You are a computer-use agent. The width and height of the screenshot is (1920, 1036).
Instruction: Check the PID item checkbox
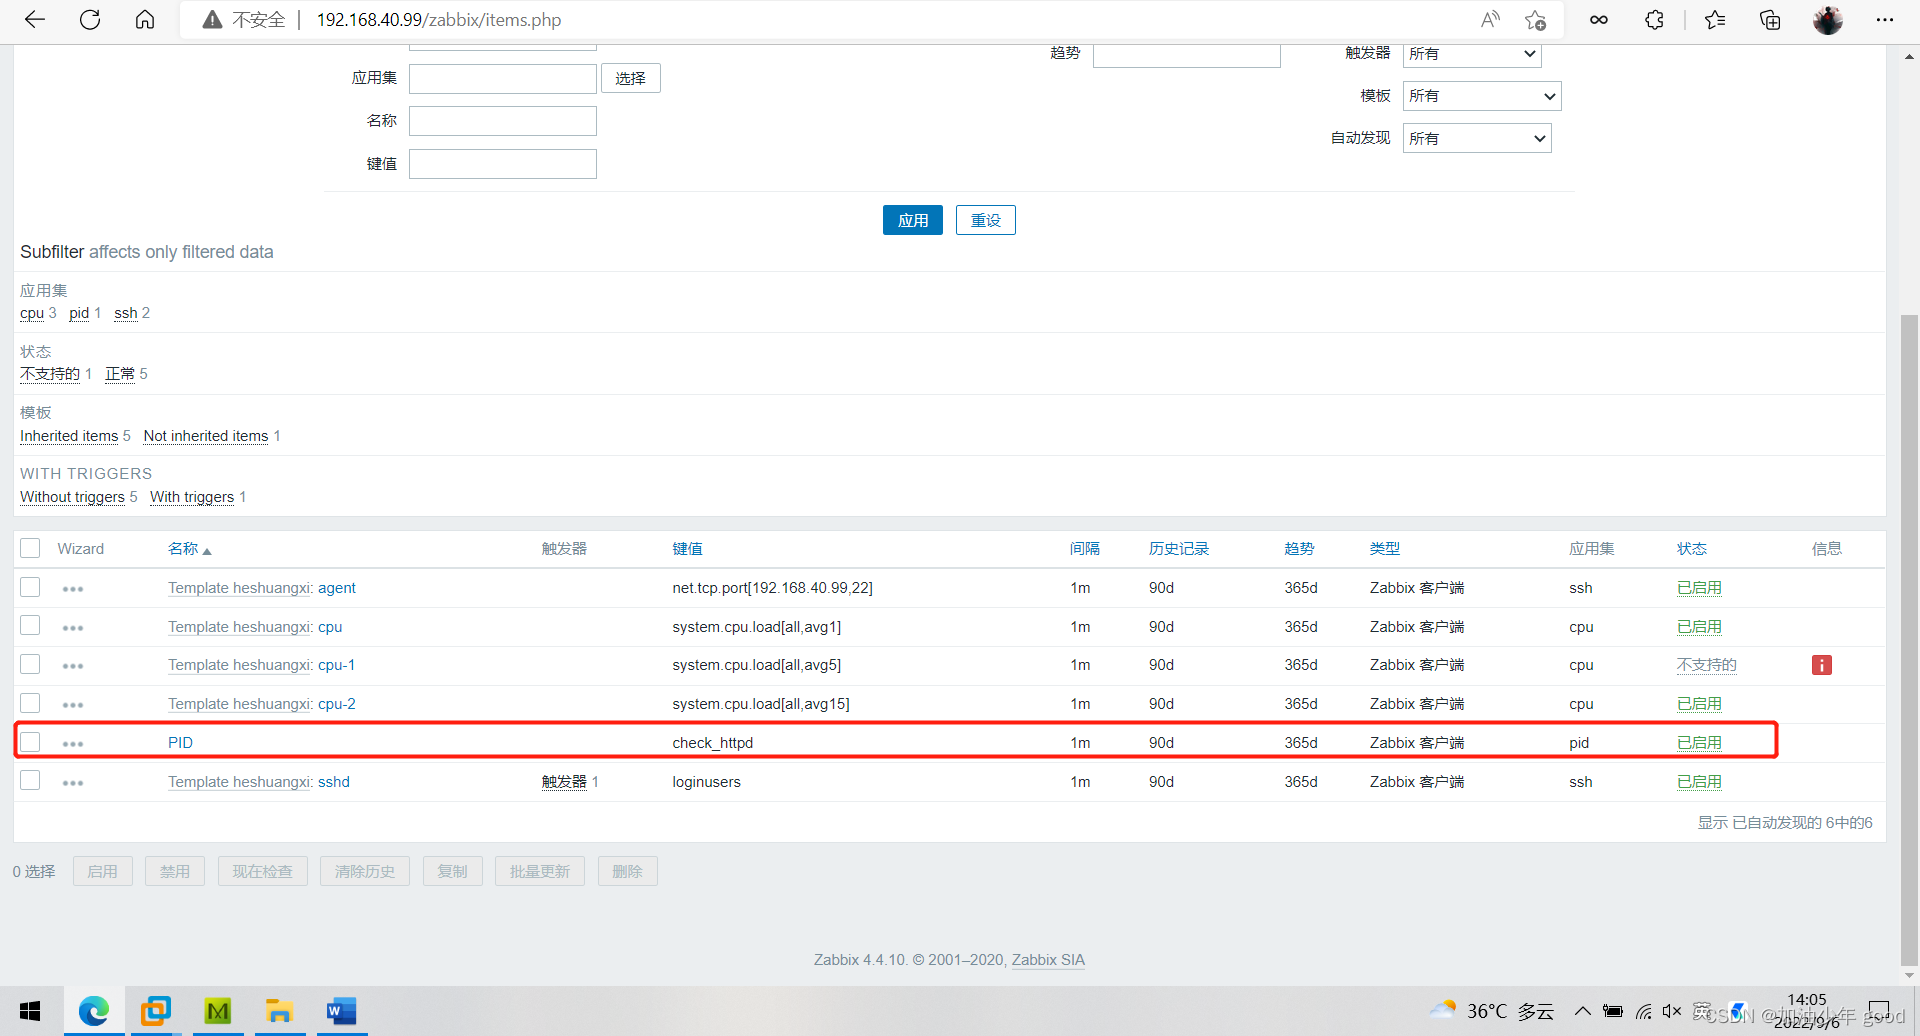(30, 741)
